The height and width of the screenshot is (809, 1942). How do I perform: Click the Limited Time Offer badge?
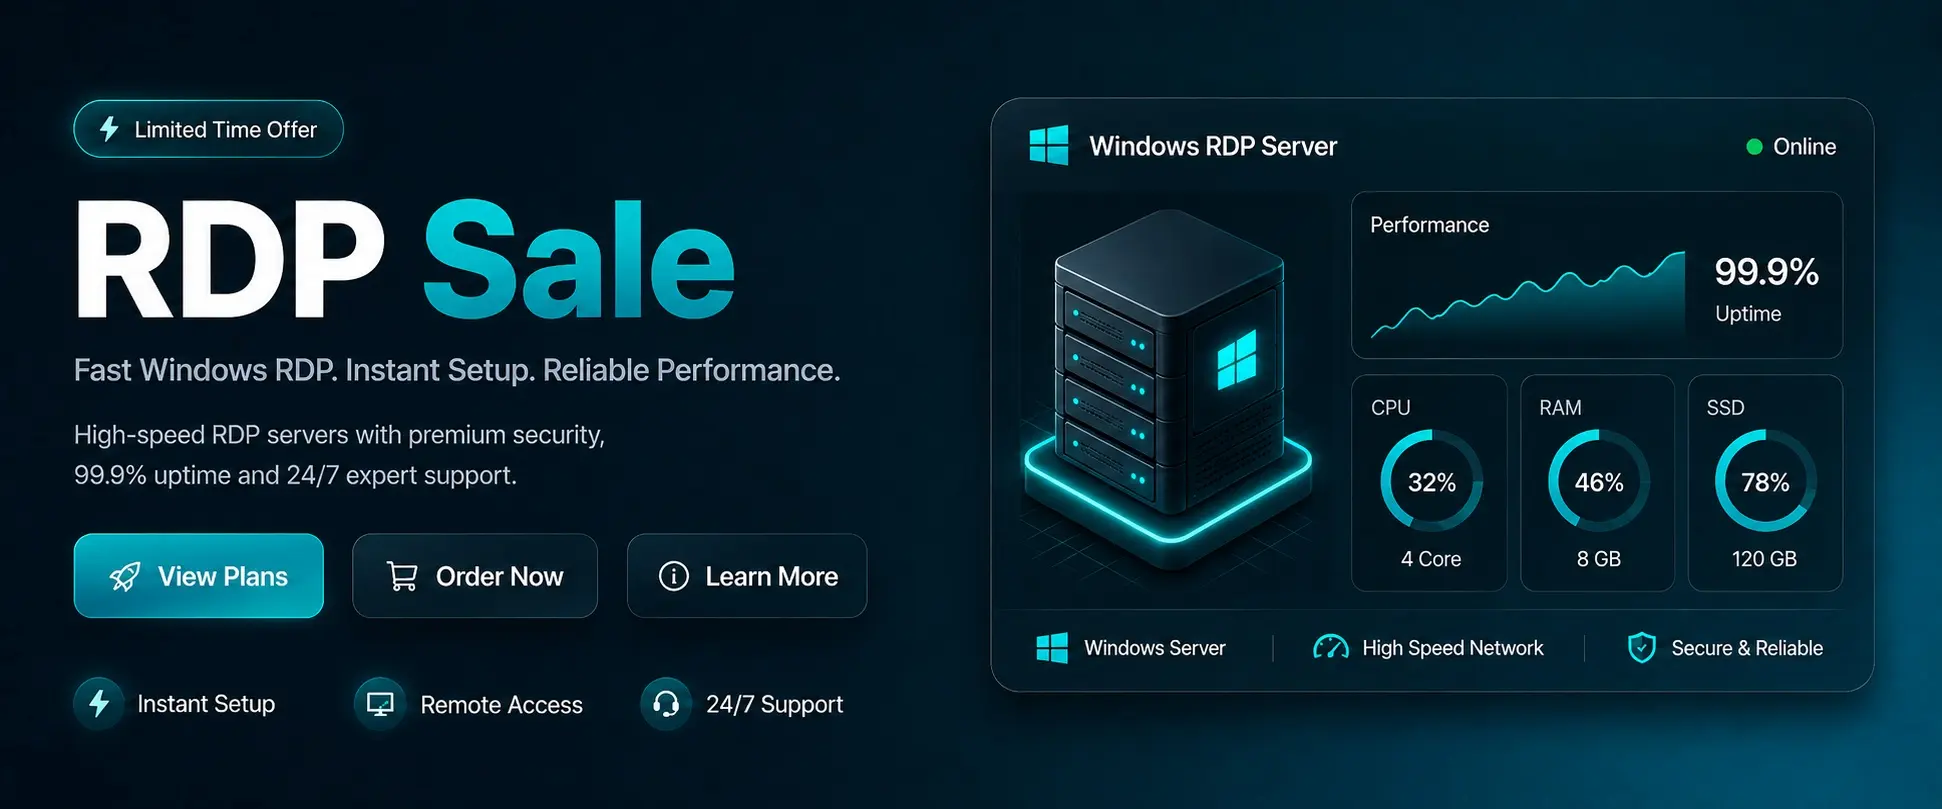pos(208,129)
